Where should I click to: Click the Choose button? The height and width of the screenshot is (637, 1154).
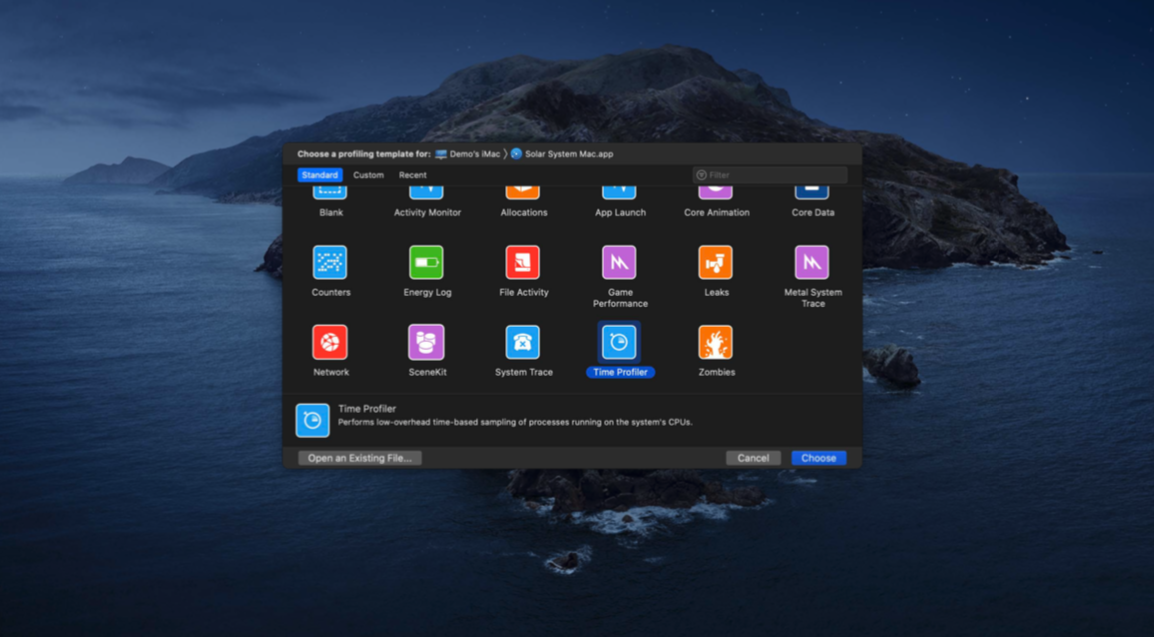click(818, 458)
